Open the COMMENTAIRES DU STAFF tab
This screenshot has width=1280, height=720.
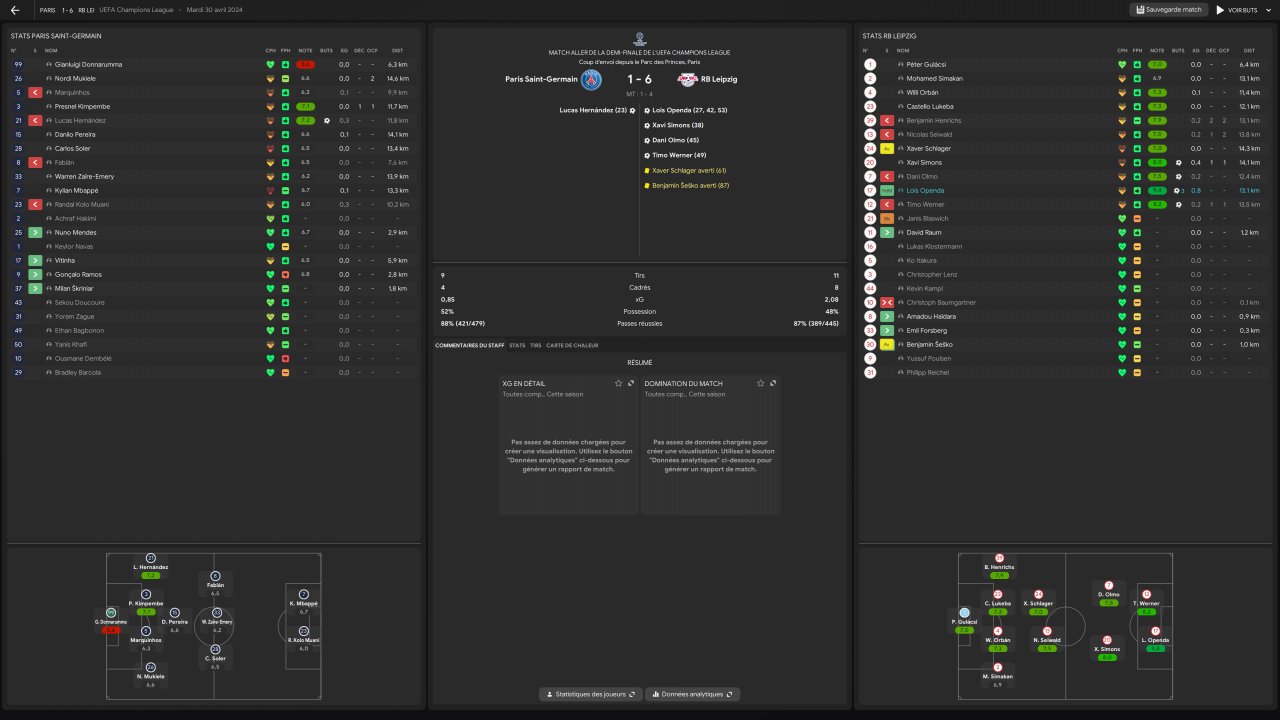[x=469, y=345]
